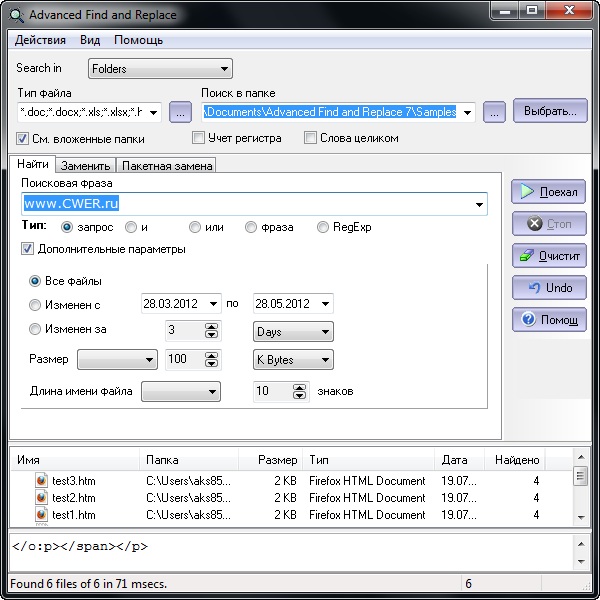The height and width of the screenshot is (600, 600).
Task: Click the Очистит clear button
Action: click(548, 255)
